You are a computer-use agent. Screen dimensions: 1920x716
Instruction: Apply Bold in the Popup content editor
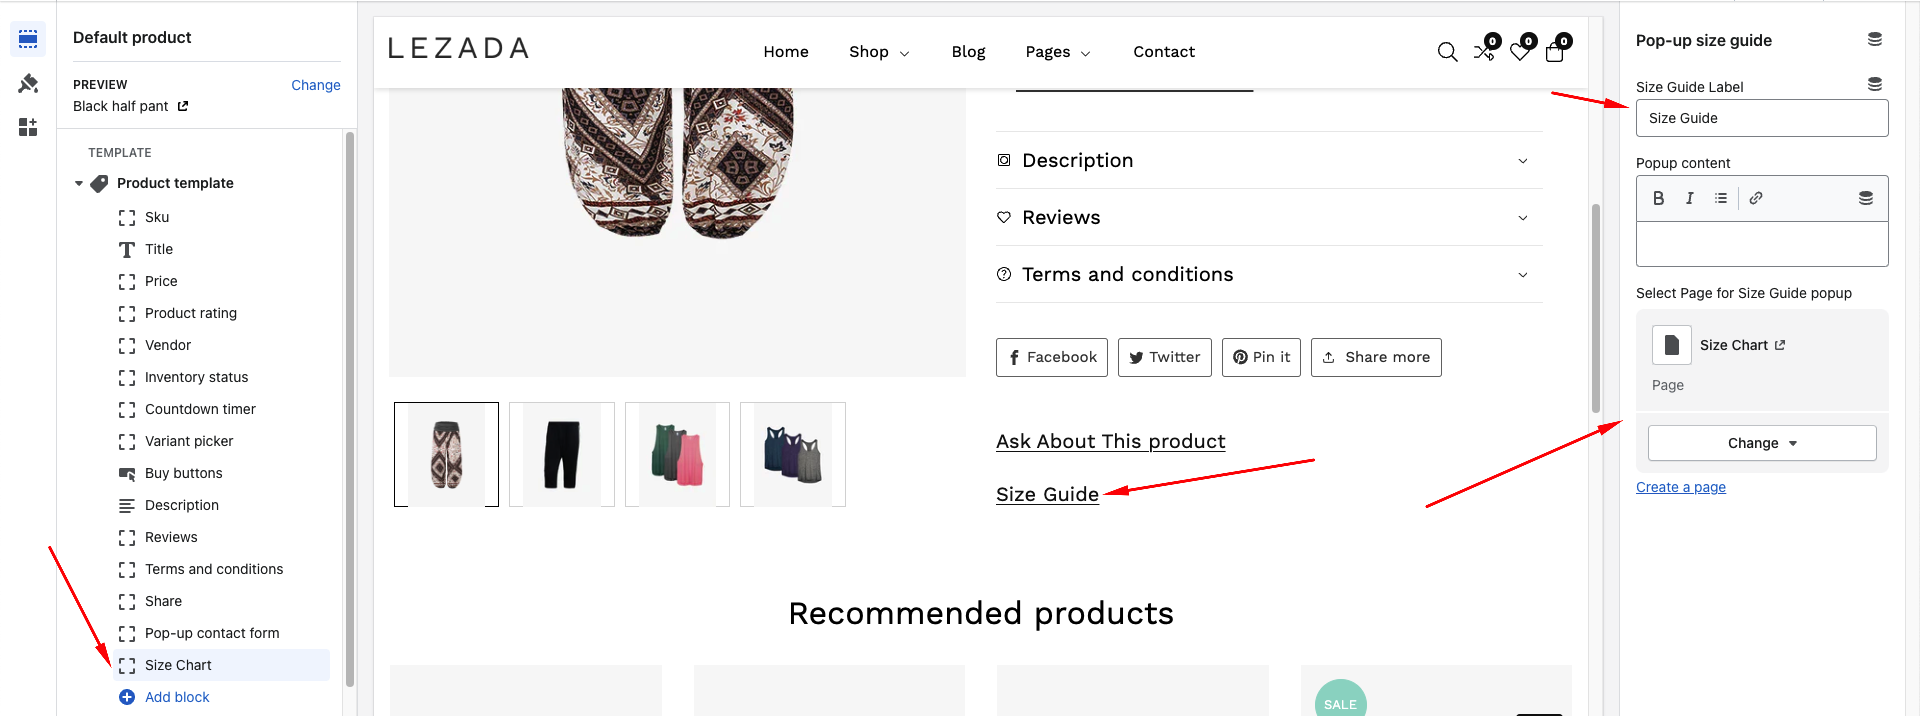[1657, 197]
